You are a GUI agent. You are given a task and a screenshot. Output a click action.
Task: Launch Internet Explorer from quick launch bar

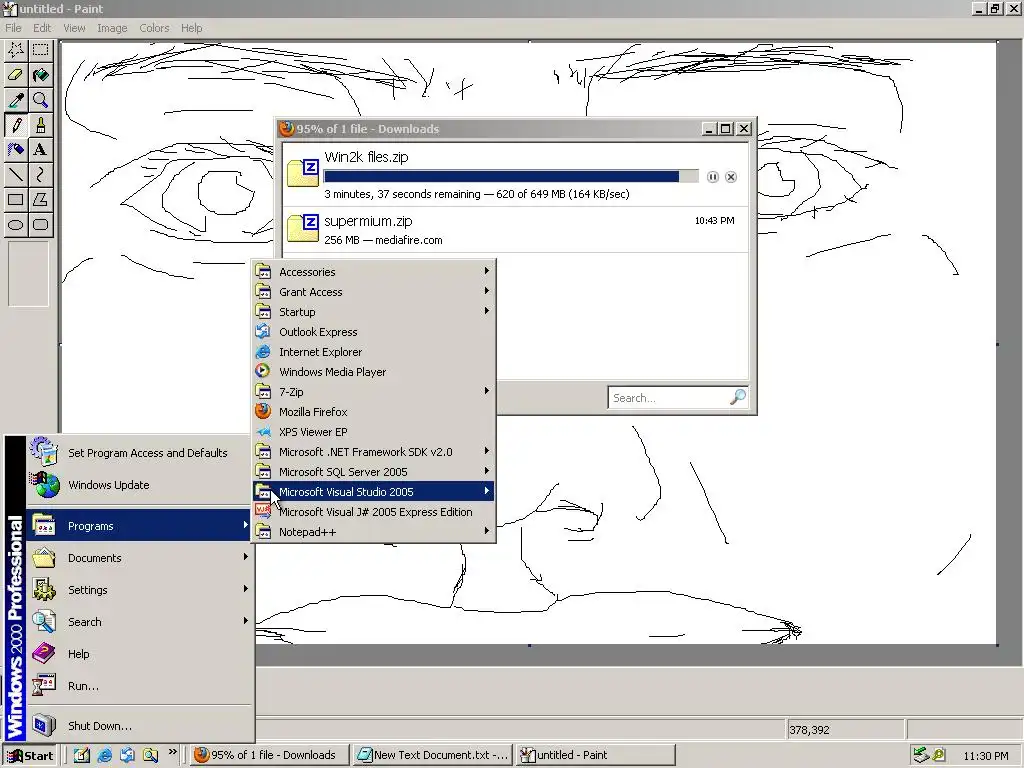tap(104, 755)
